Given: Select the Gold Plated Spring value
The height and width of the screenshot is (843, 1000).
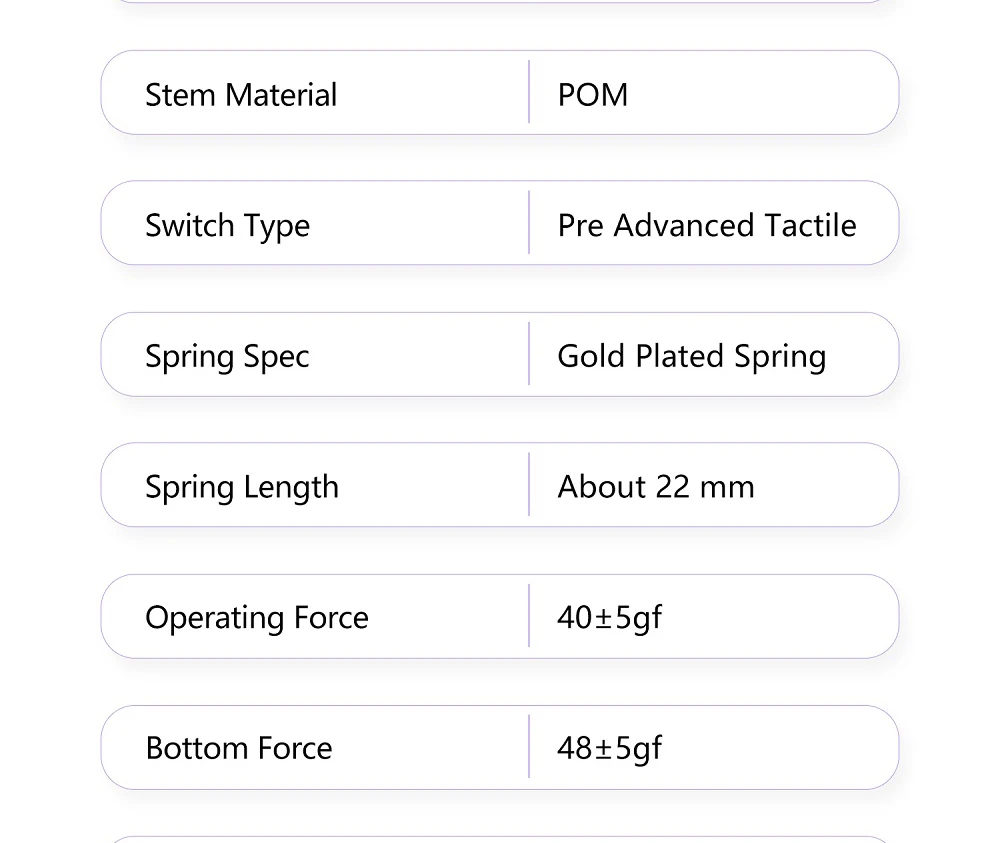Looking at the screenshot, I should 691,357.
